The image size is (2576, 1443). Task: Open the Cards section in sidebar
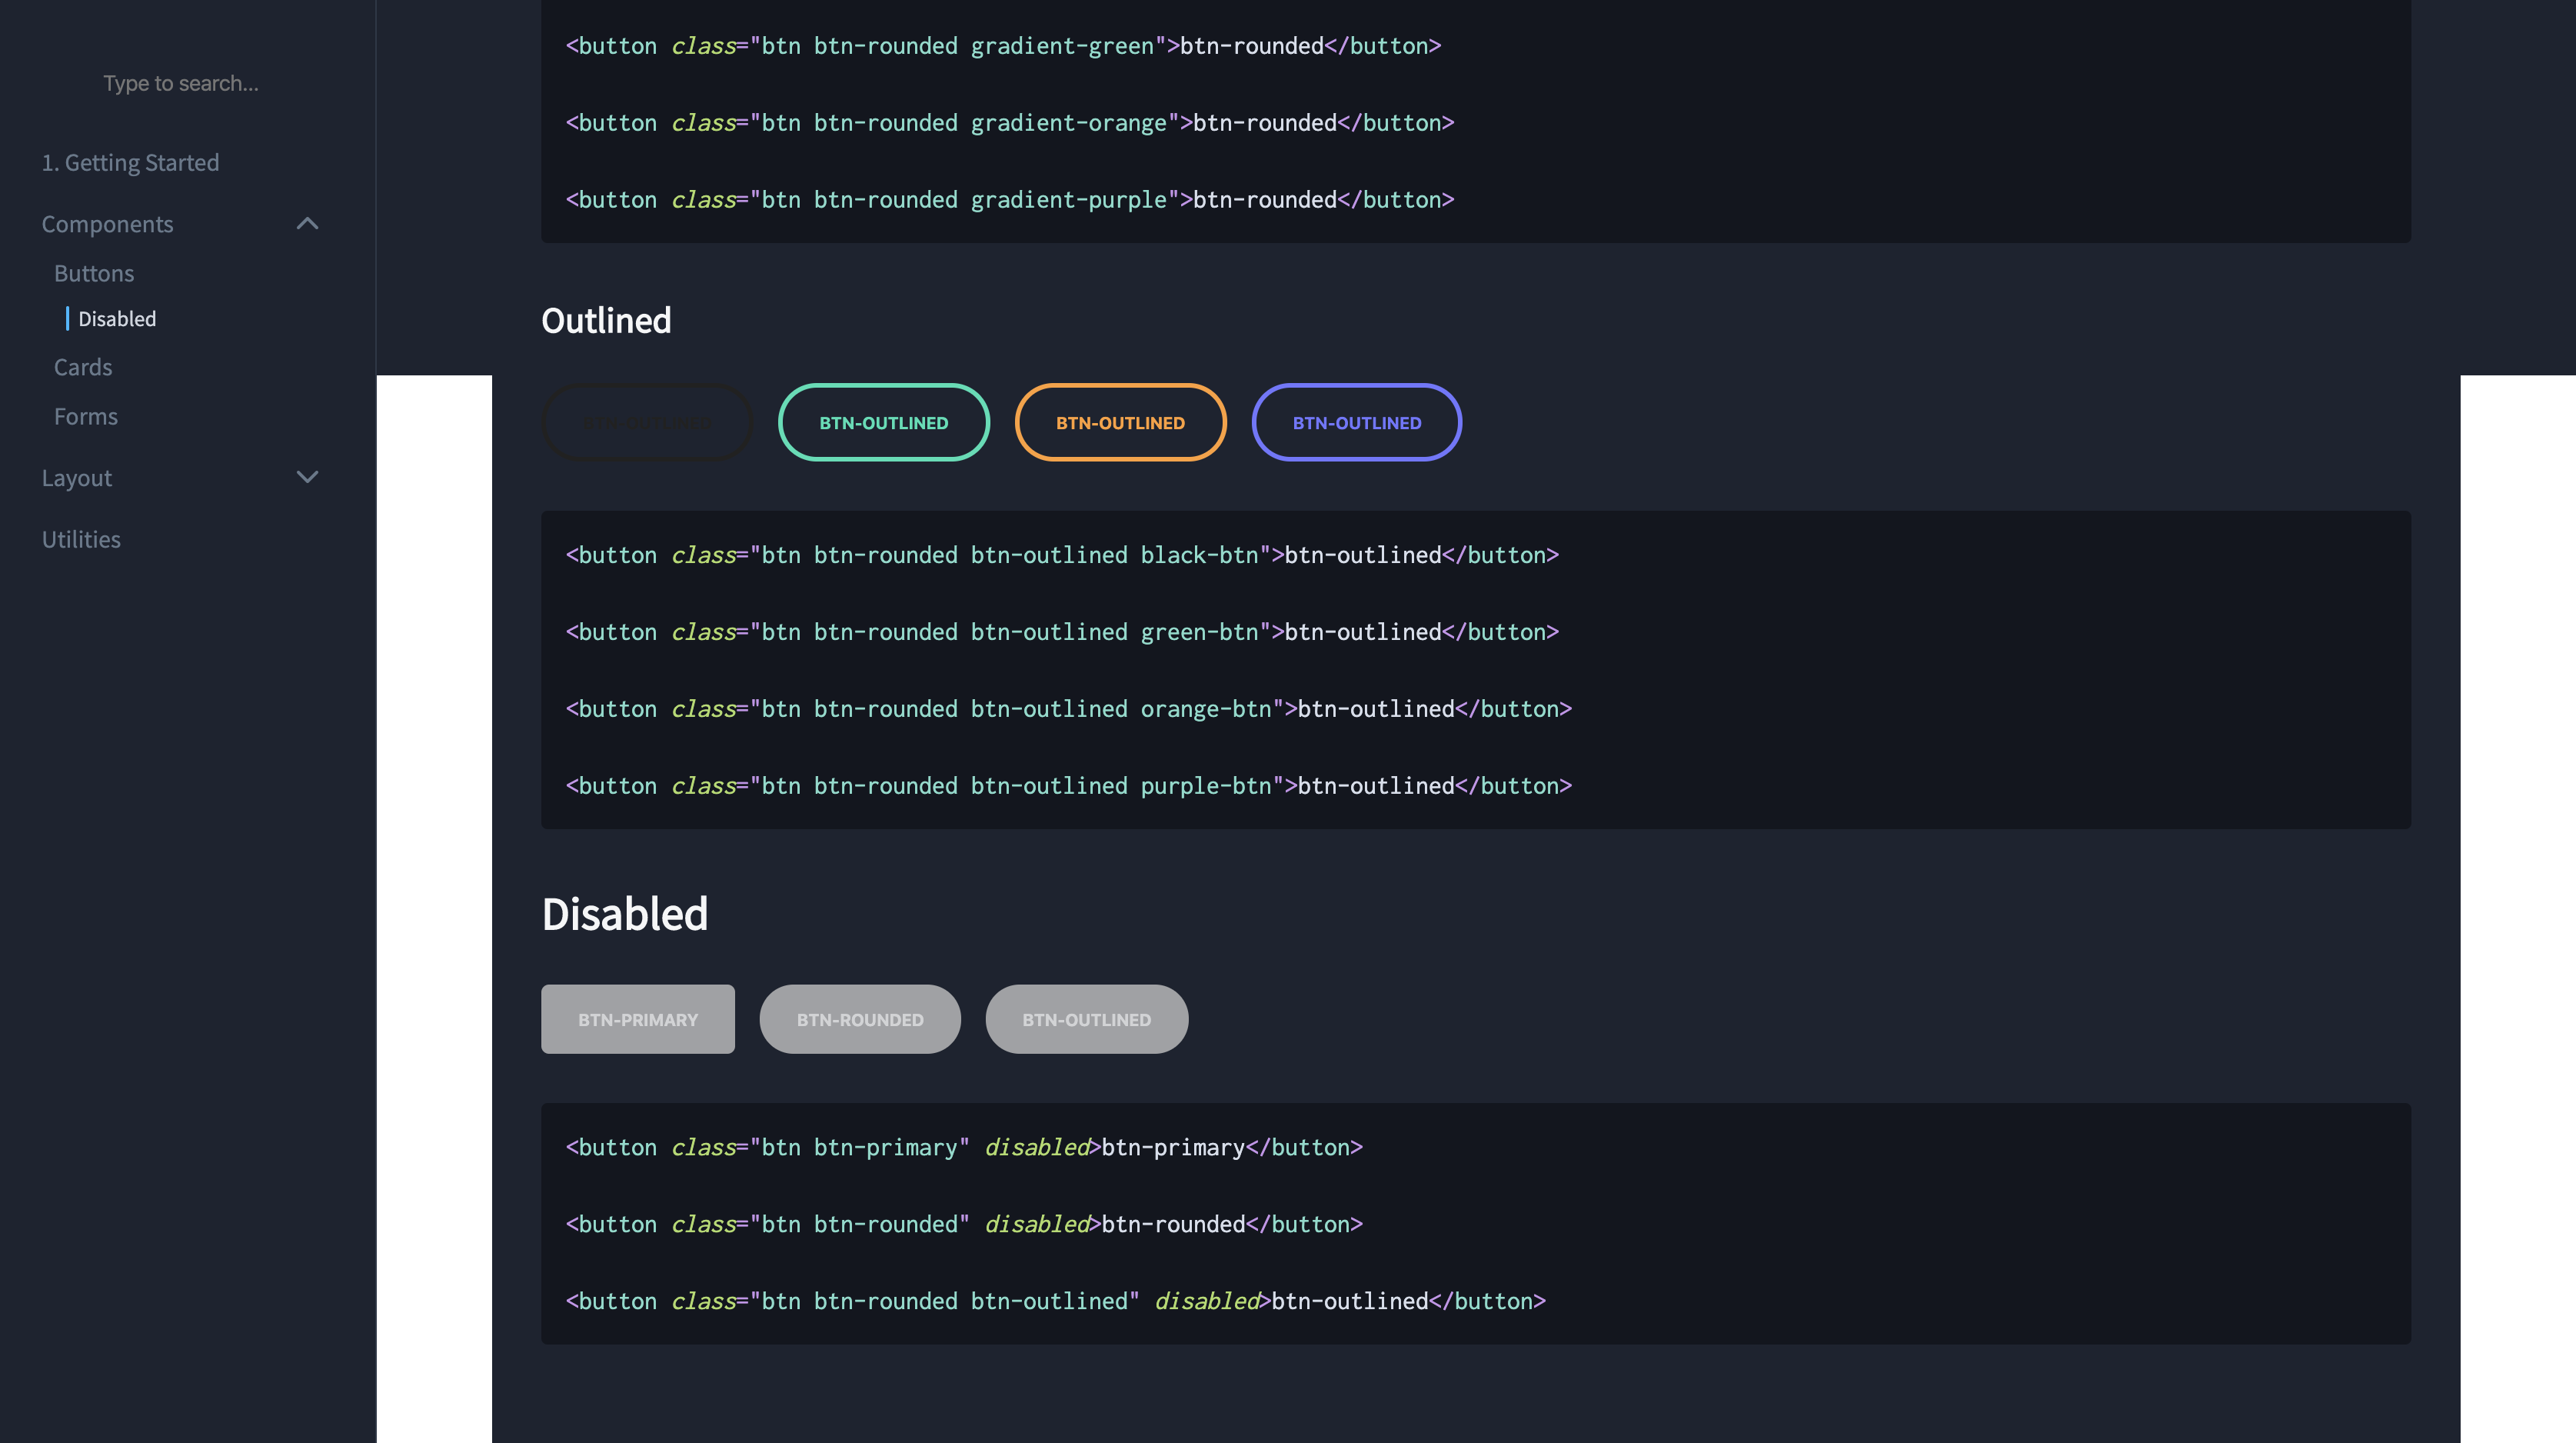[x=82, y=366]
